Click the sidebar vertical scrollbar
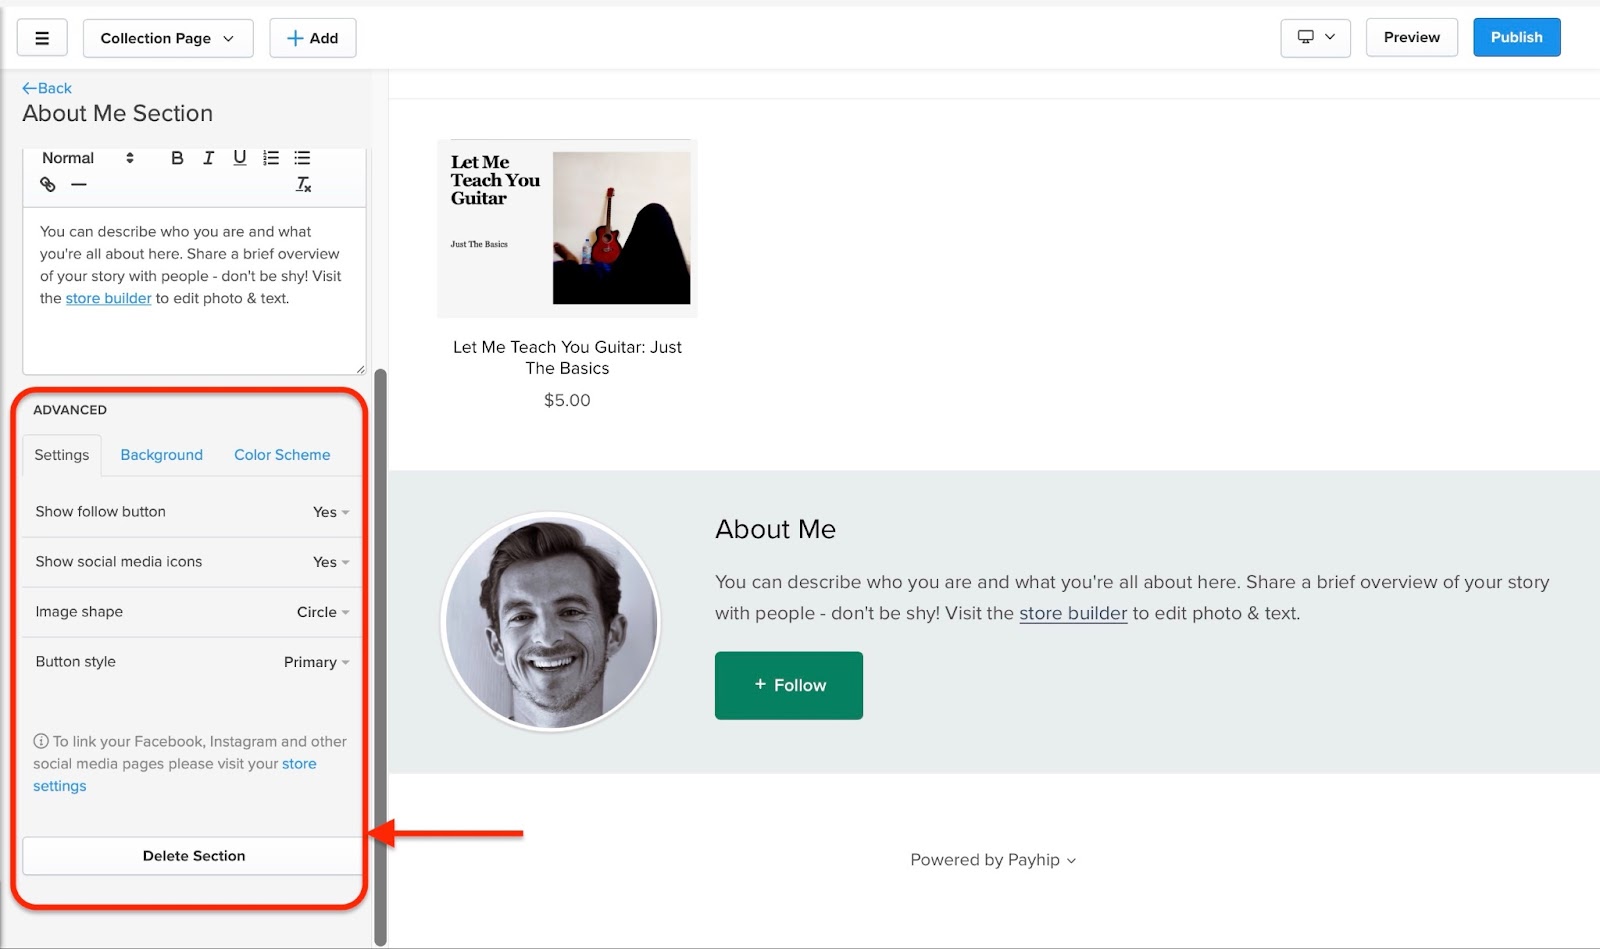Viewport: 1600px width, 949px height. click(x=380, y=657)
